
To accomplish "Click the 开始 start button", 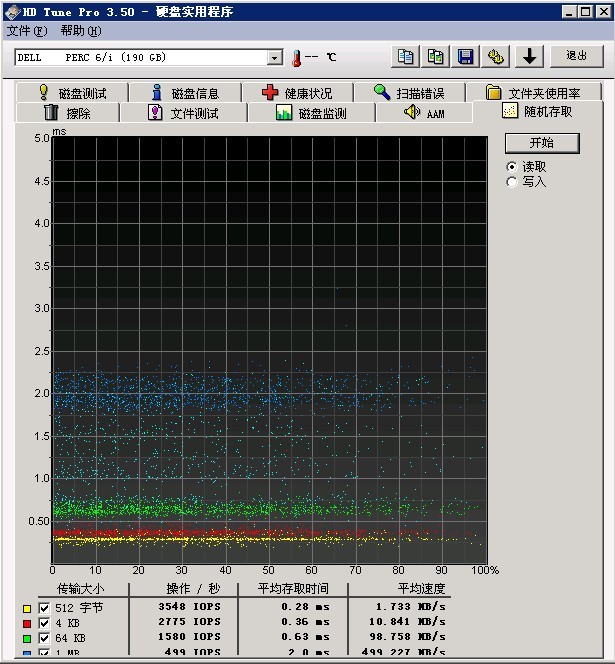I will click(x=542, y=143).
